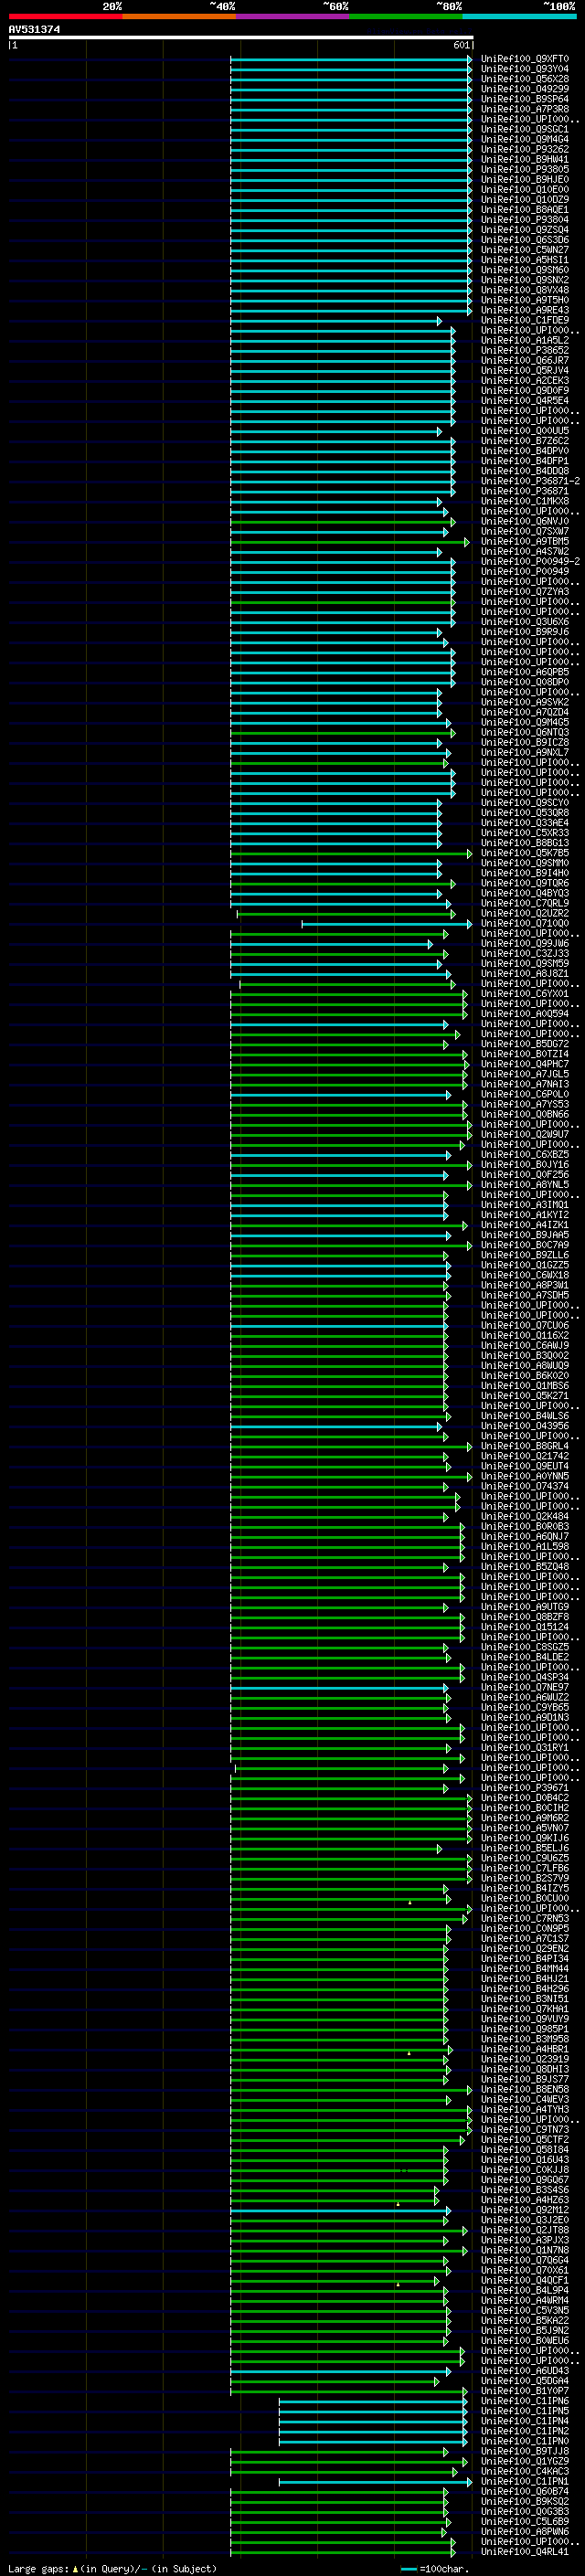Viewport: 585px width, 2576px height.
Task: Select hit label UniRef100_B9HW41
Action: [x=524, y=159]
